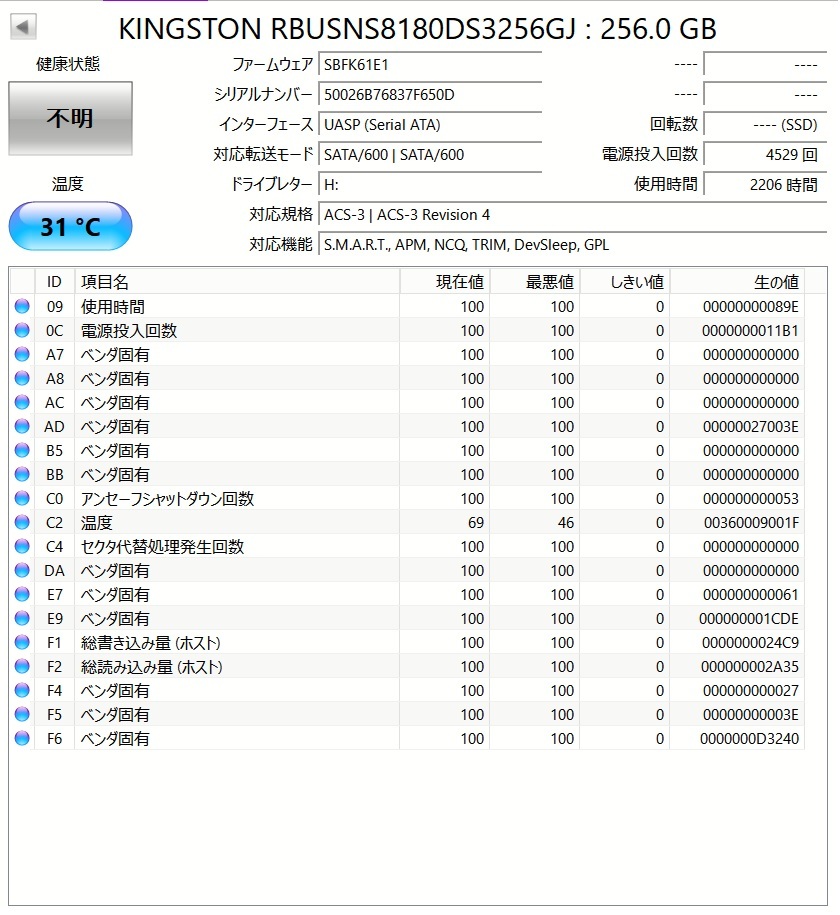Viewport: 840px width, 915px height.
Task: Click the しきい値 column header
Action: [x=625, y=282]
